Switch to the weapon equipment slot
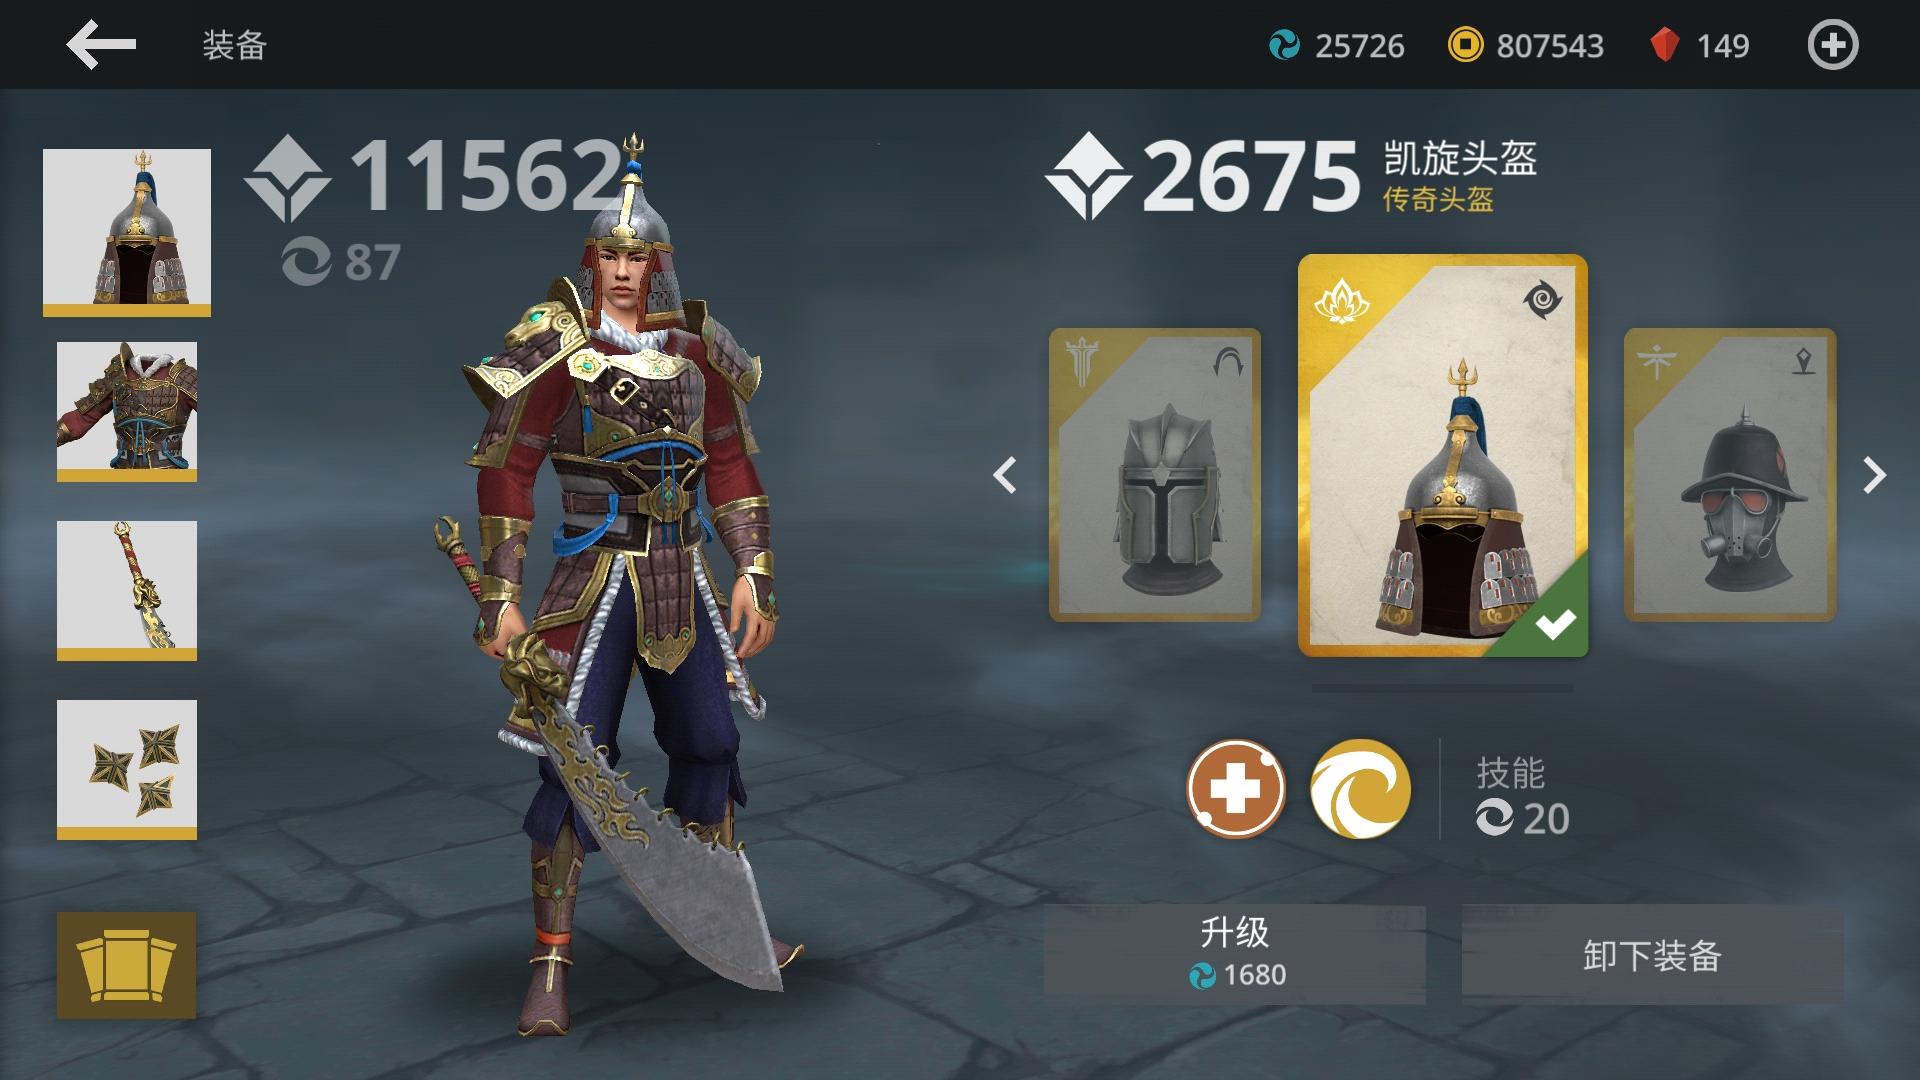This screenshot has width=1920, height=1080. click(127, 591)
